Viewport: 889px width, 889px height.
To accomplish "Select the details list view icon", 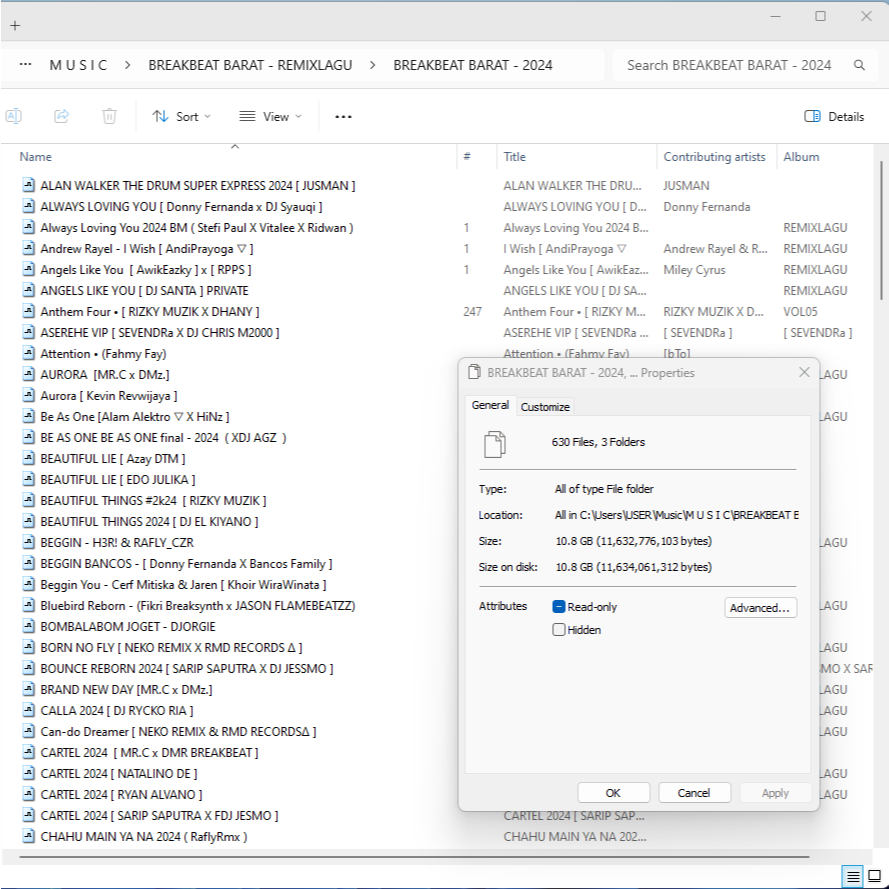I will point(853,876).
